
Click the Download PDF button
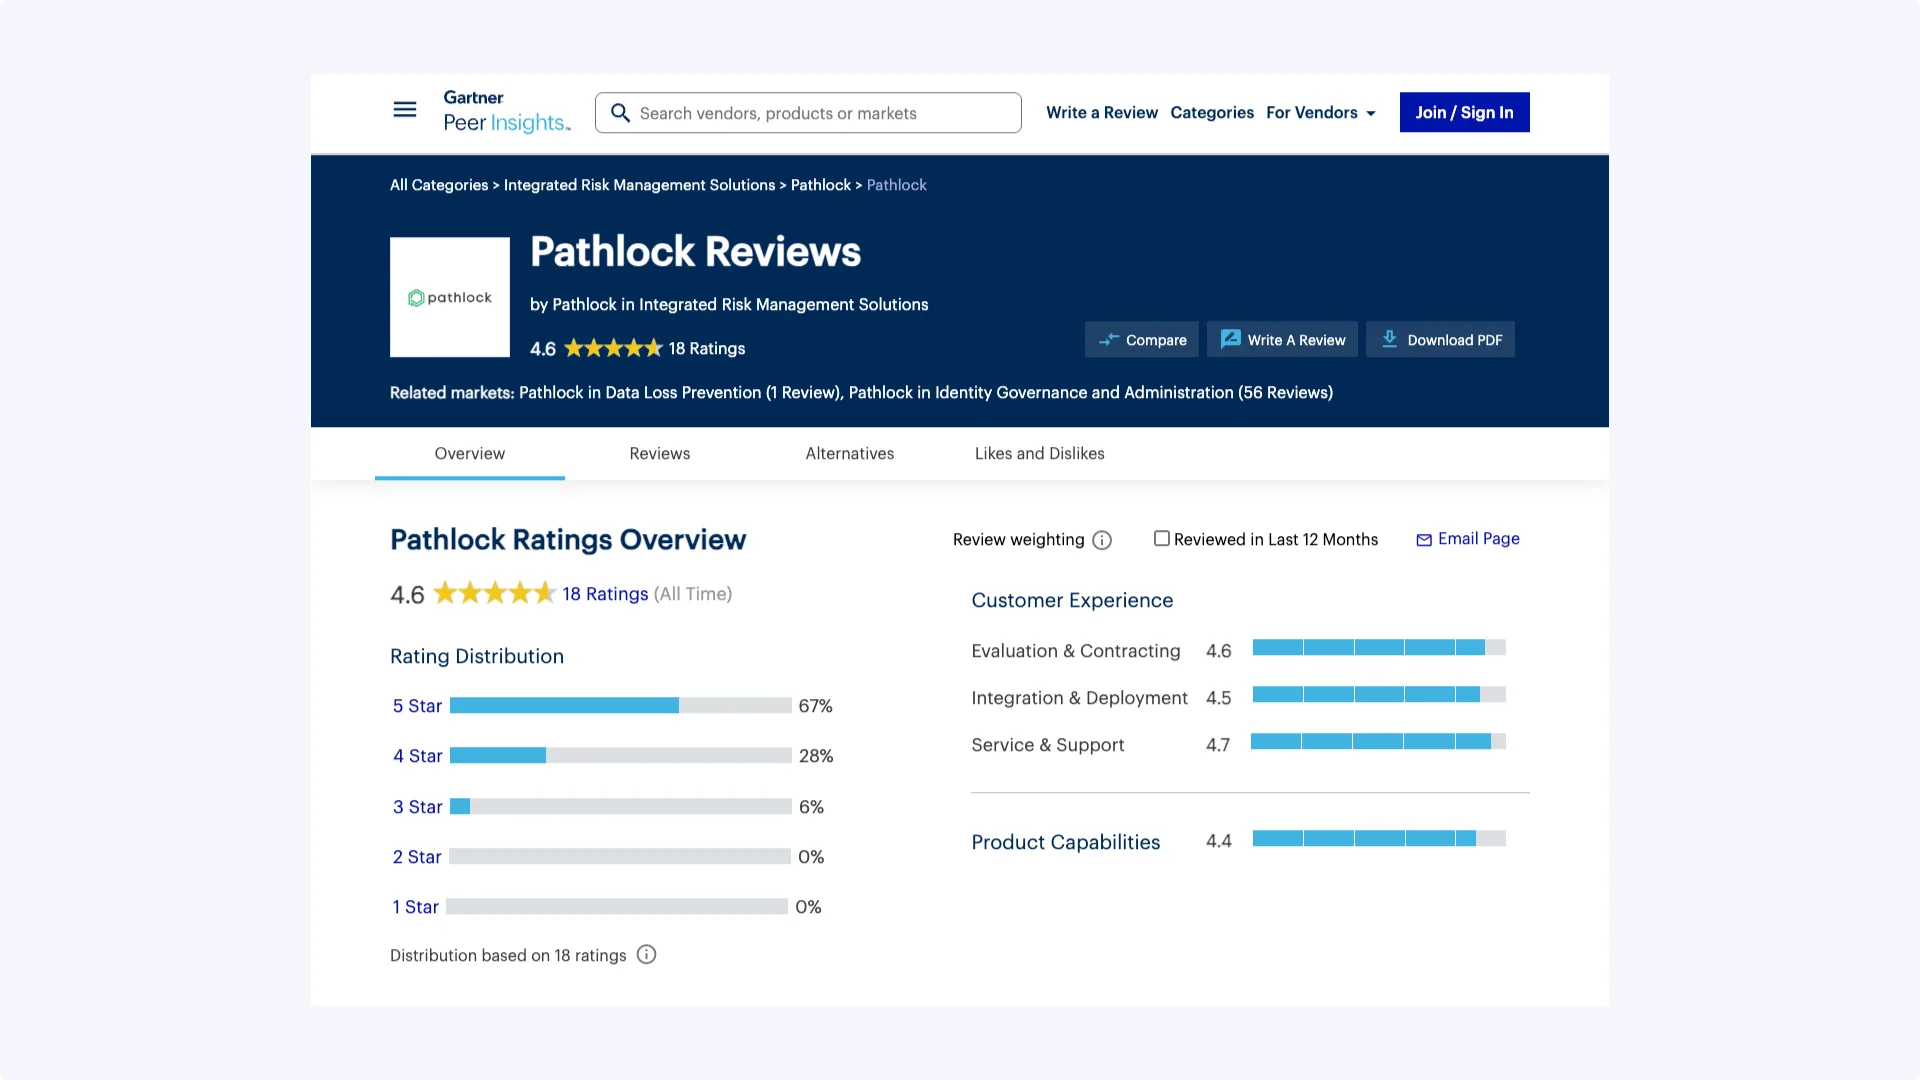coord(1440,340)
